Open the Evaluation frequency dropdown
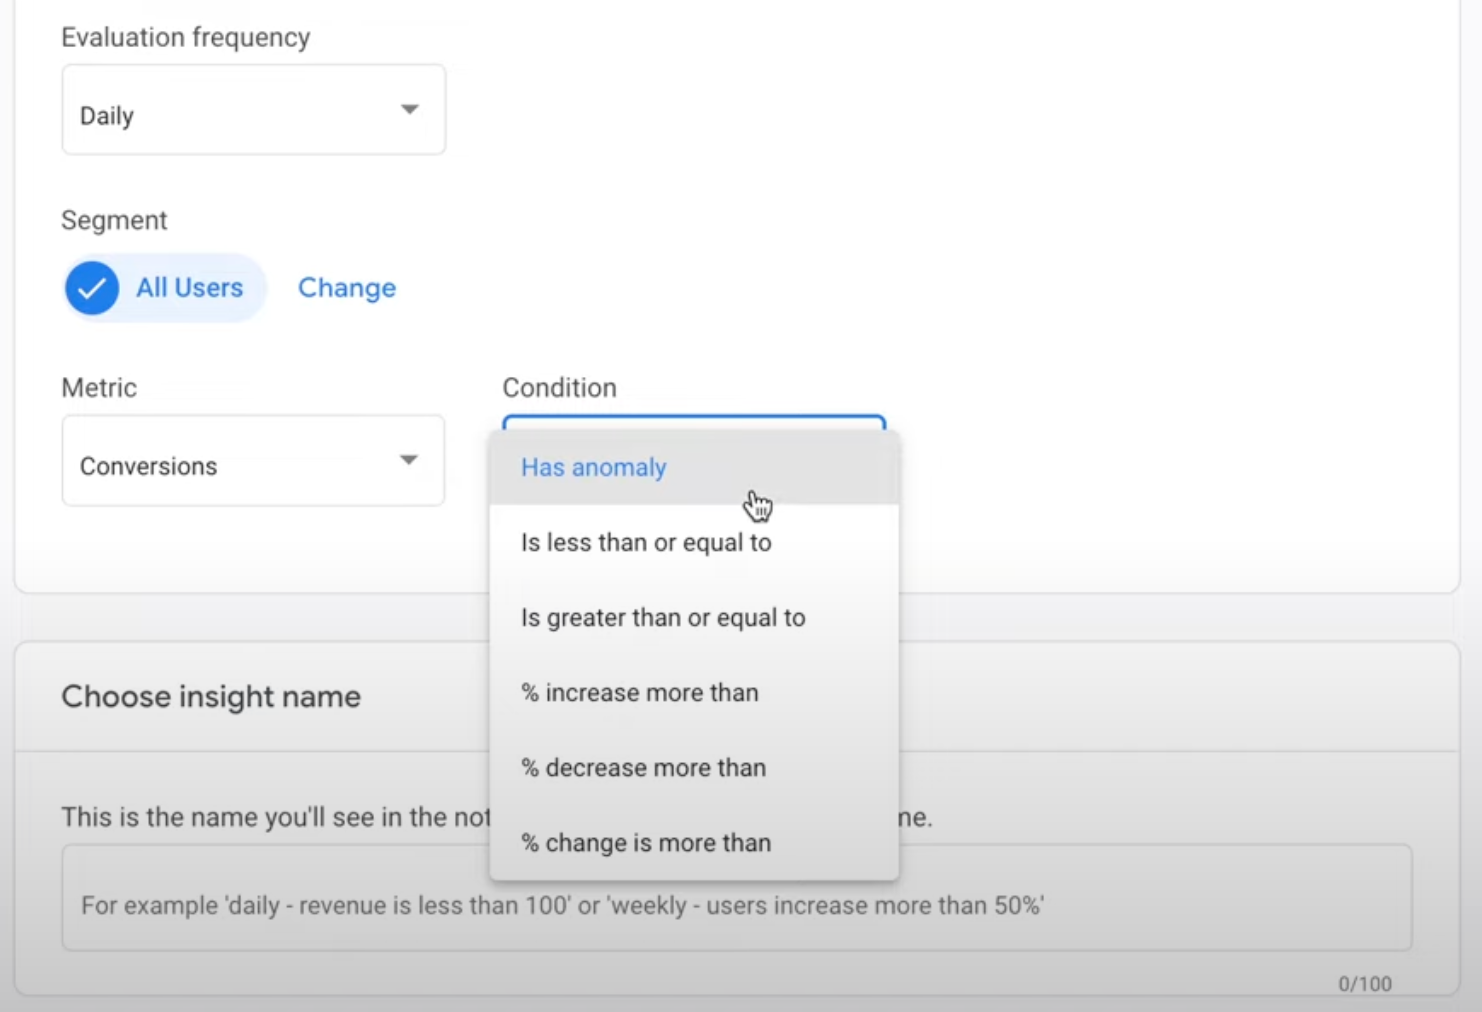The height and width of the screenshot is (1012, 1482). (x=253, y=110)
